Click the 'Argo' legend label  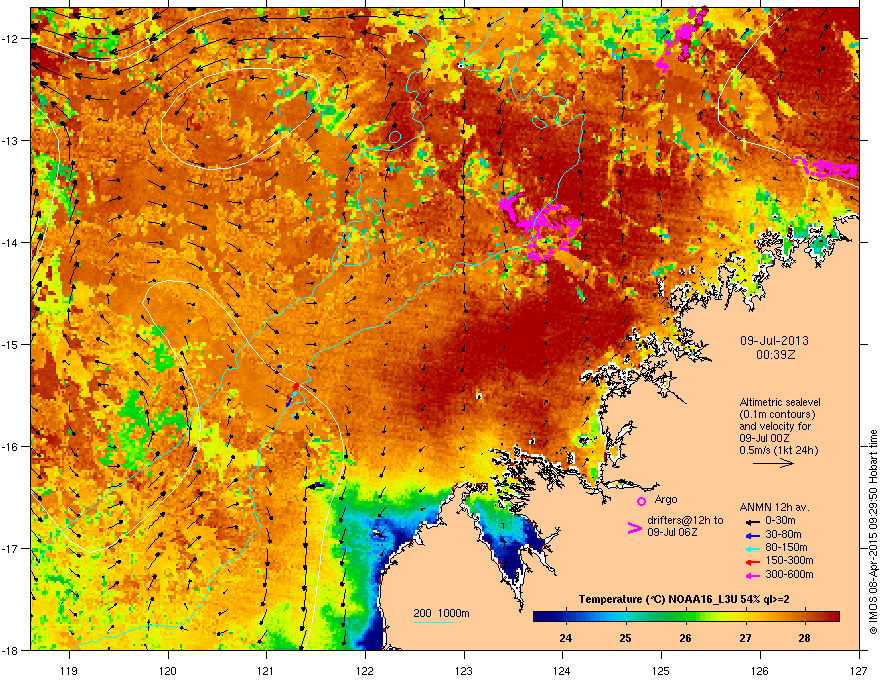(666, 499)
